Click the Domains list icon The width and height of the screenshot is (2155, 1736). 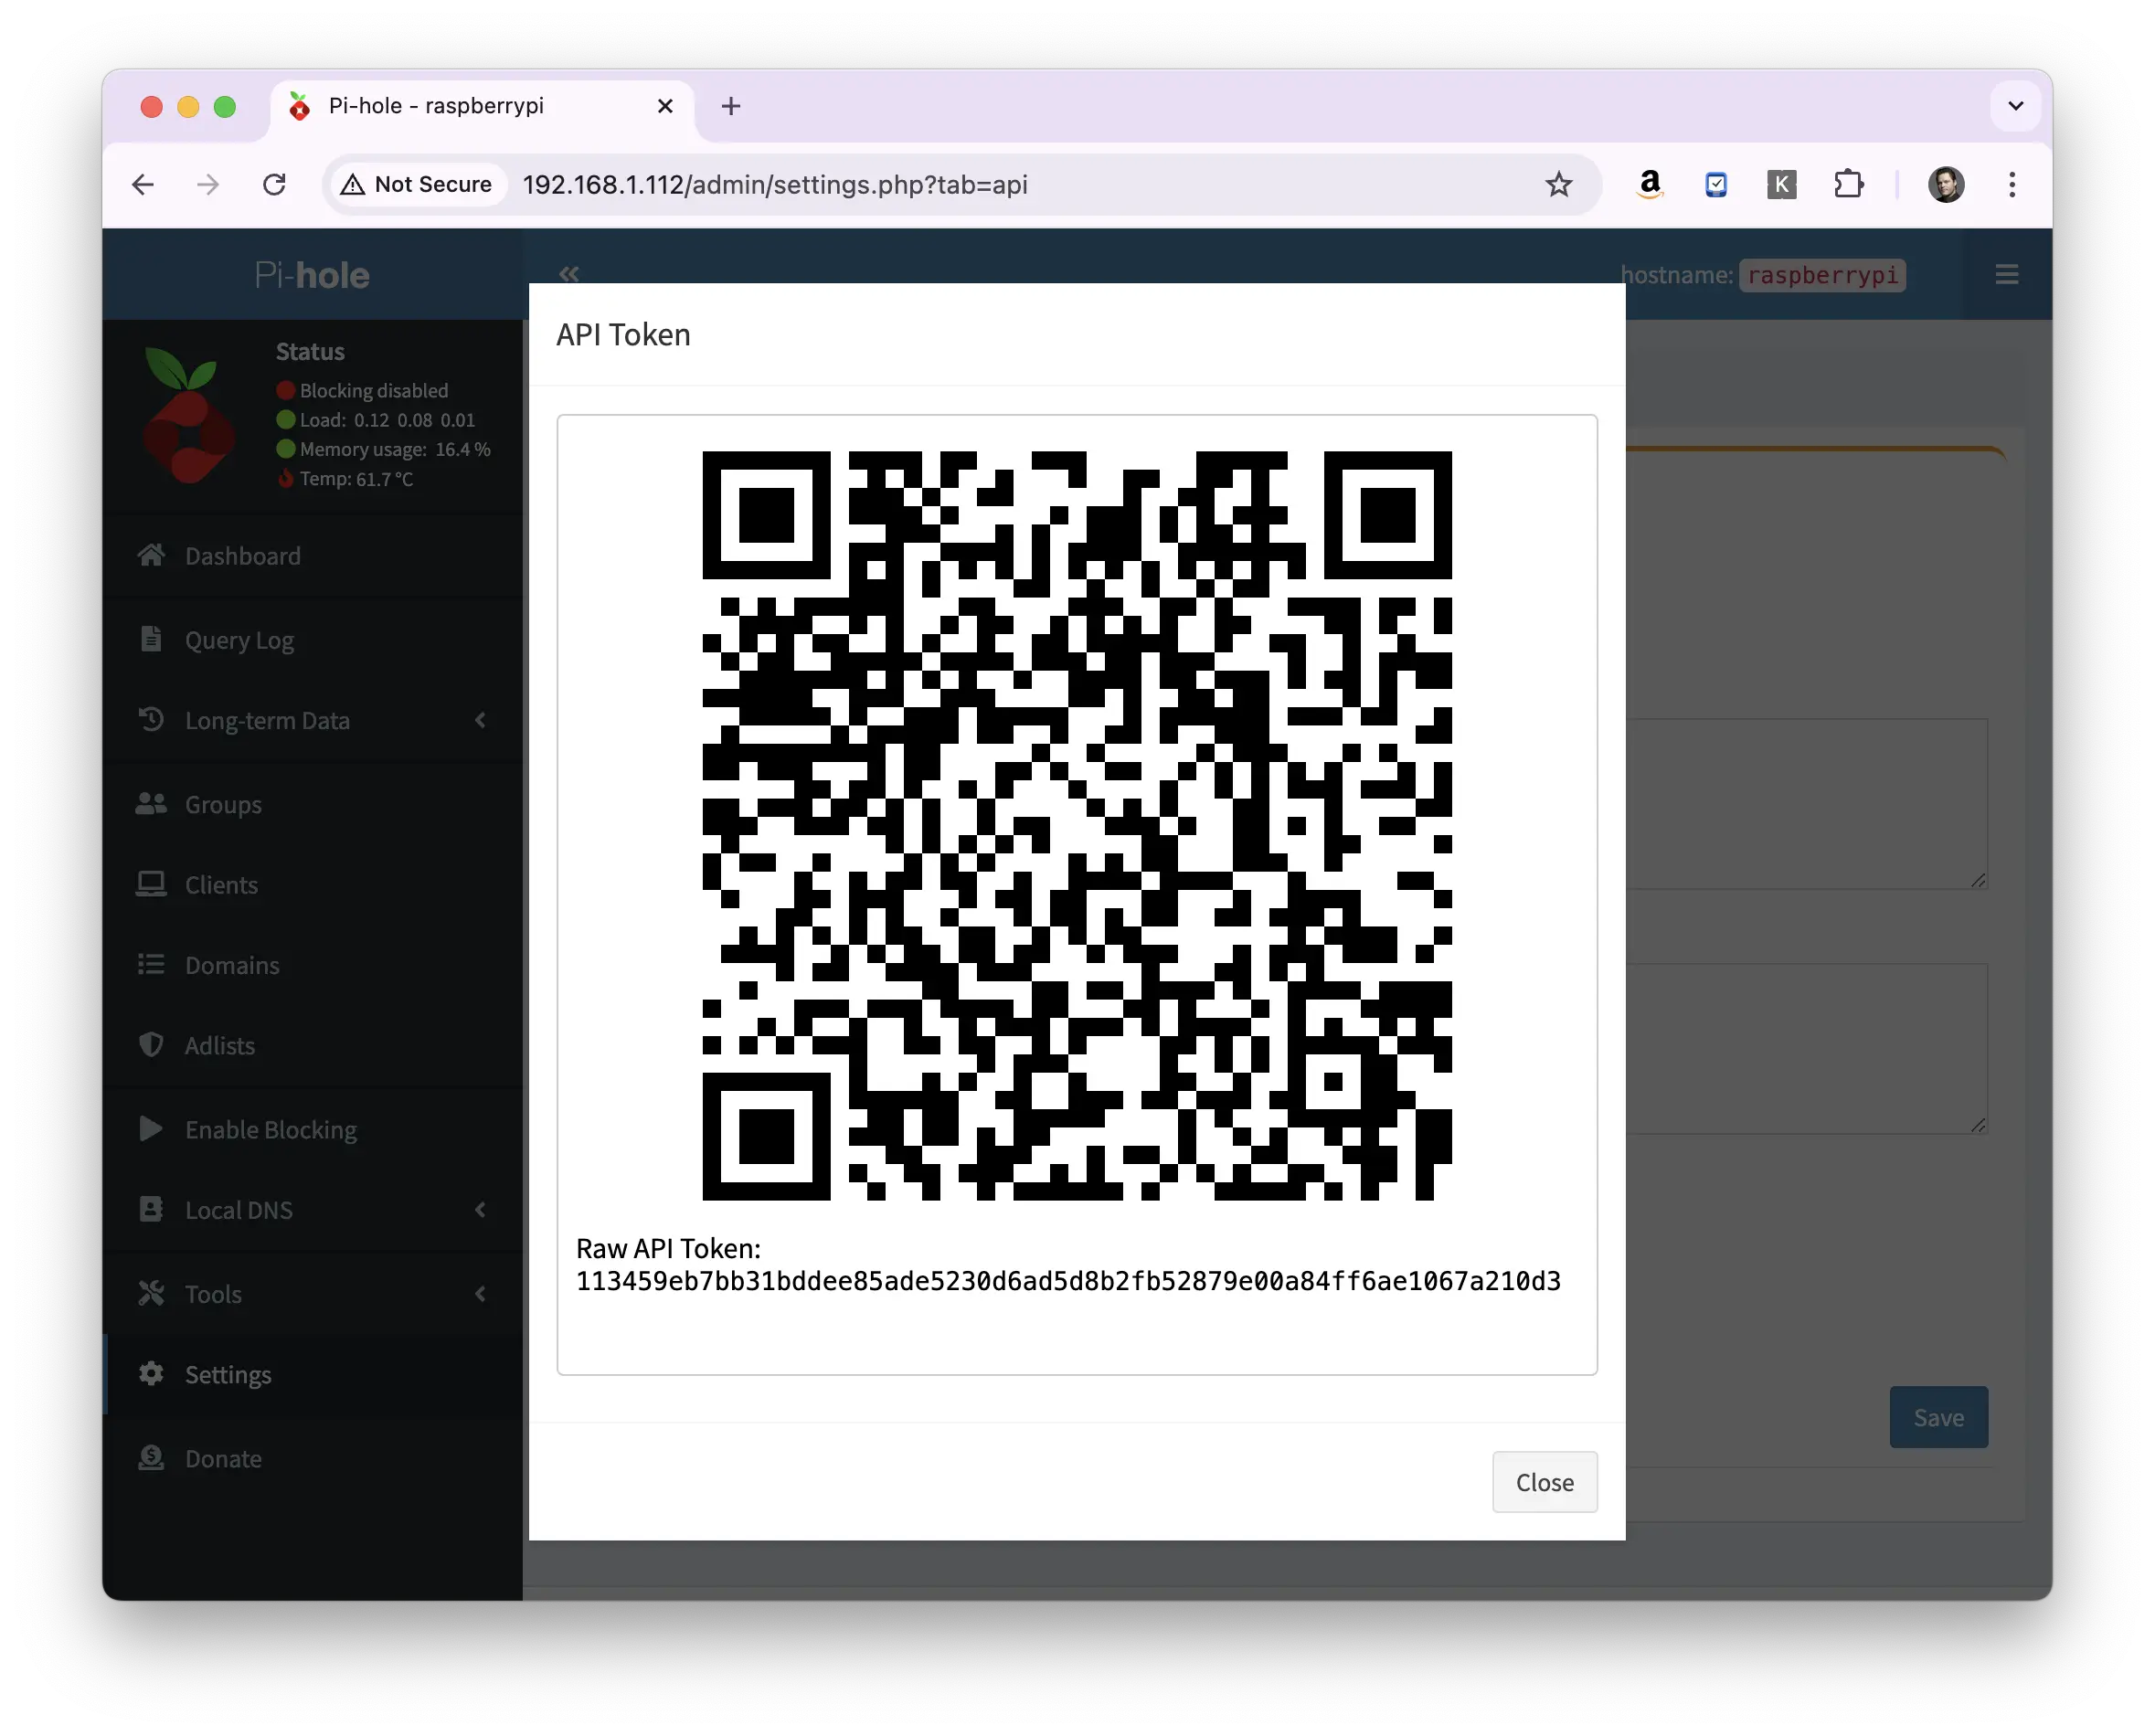point(151,964)
